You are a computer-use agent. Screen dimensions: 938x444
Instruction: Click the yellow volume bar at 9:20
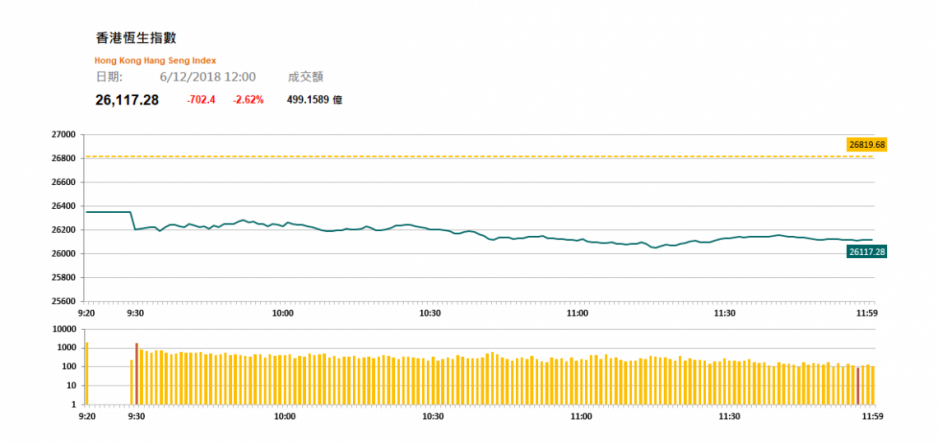pyautogui.click(x=87, y=373)
